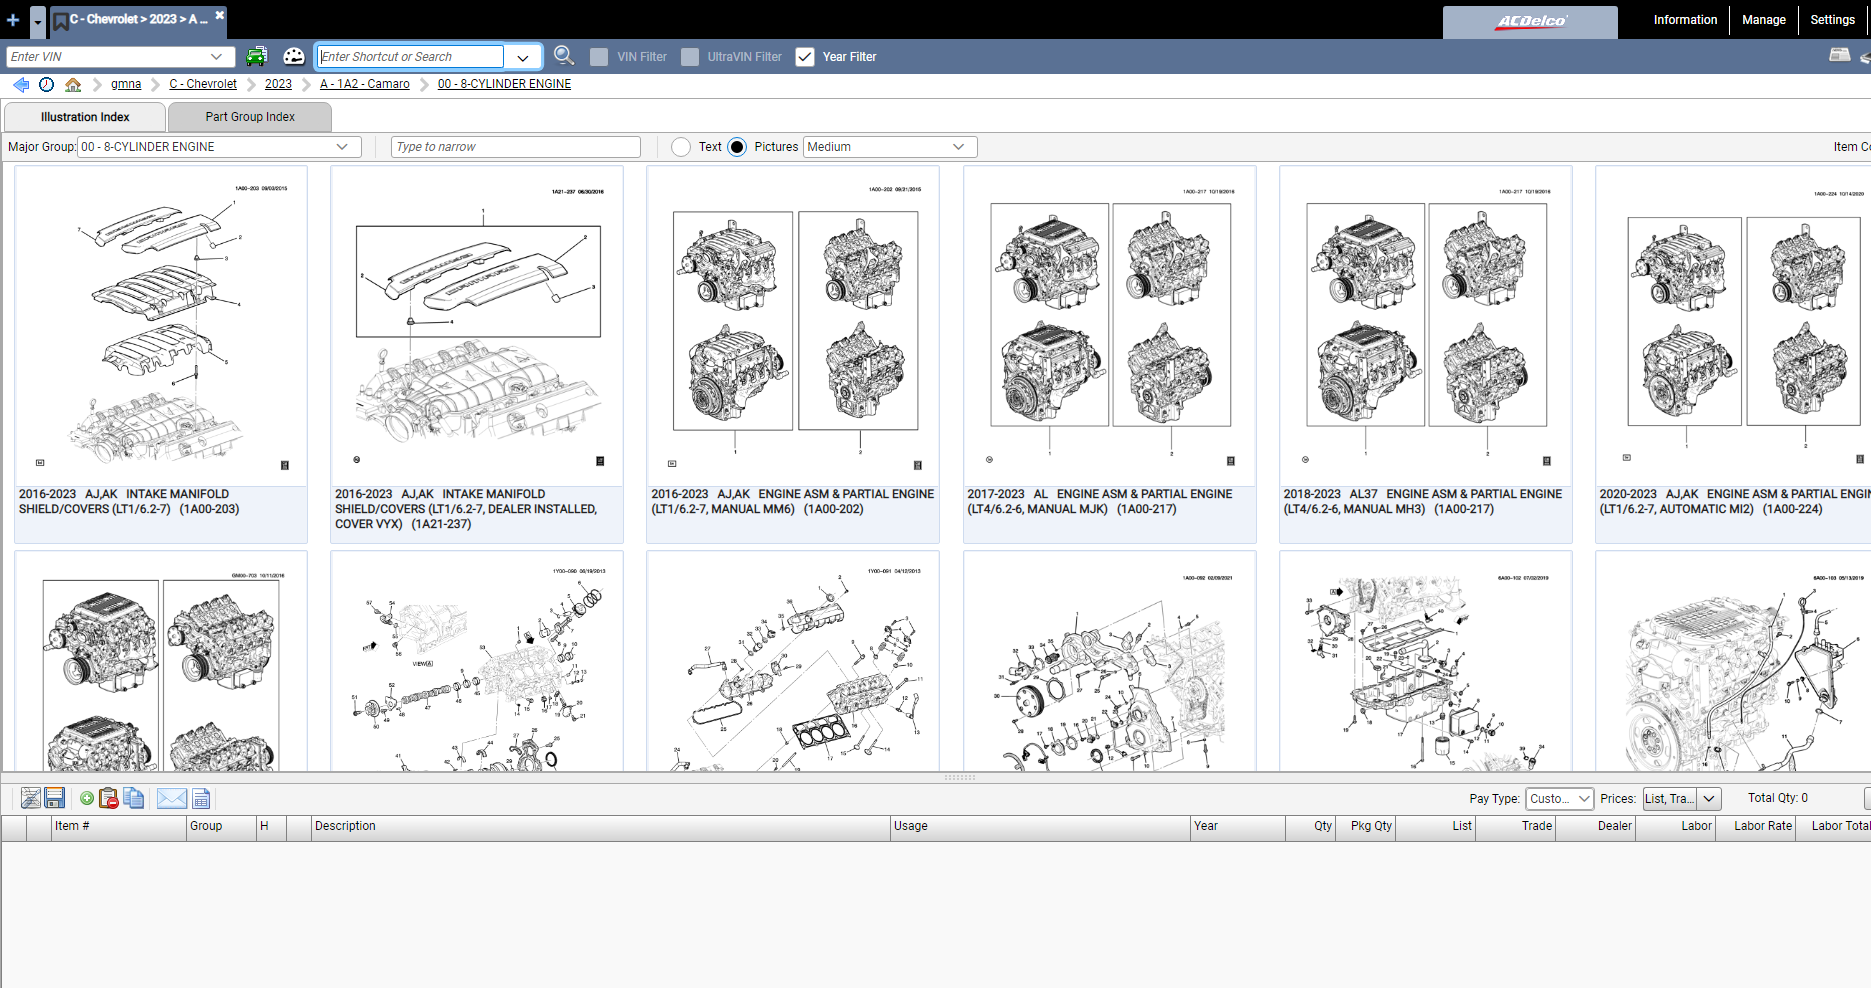Screen dimensions: 1871x988
Task: Select the Text view radio button
Action: [x=681, y=147]
